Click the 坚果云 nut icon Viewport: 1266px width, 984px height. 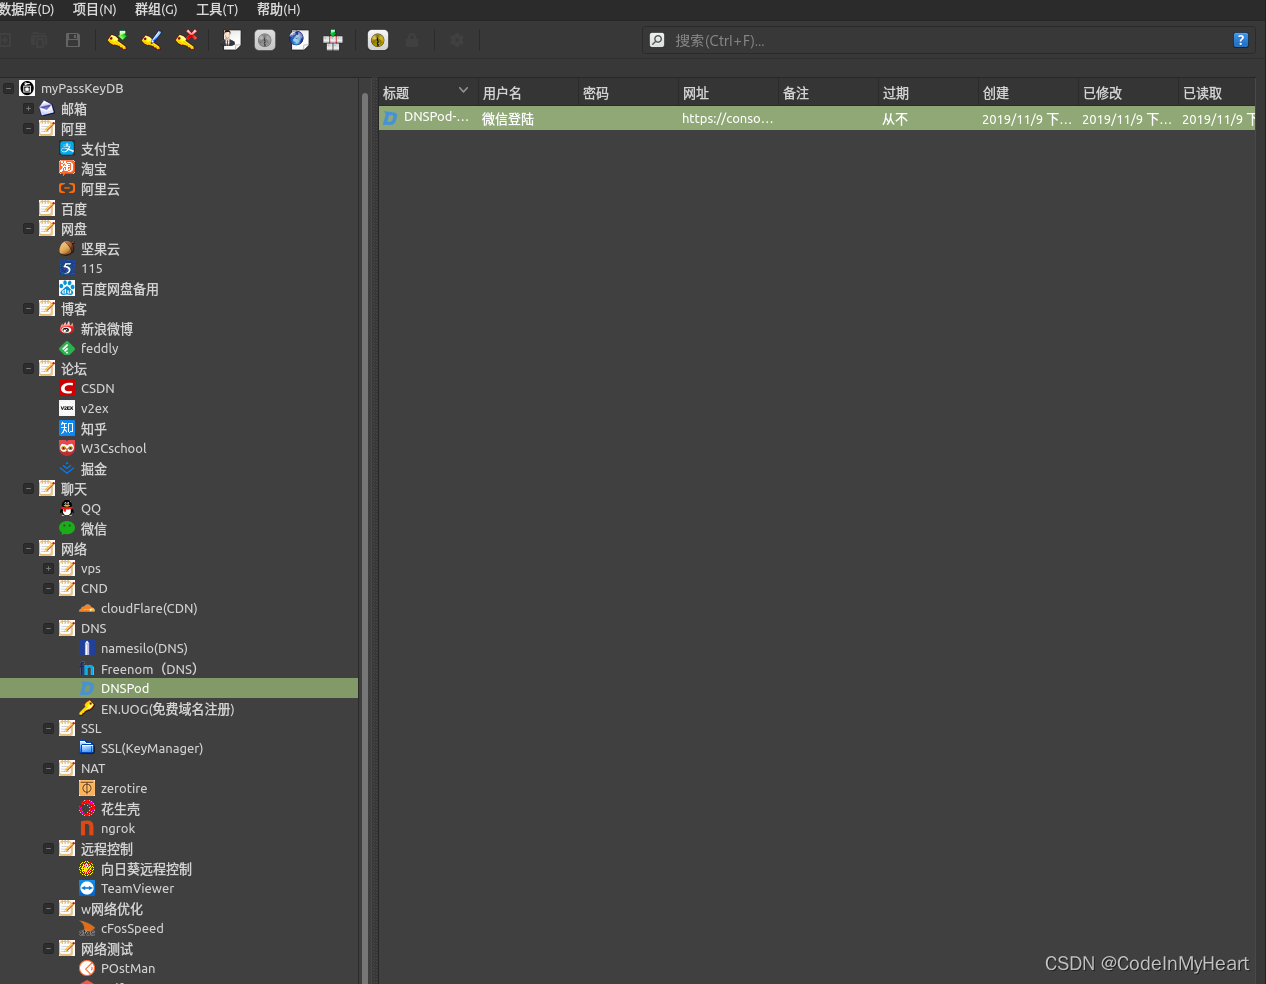tap(67, 248)
